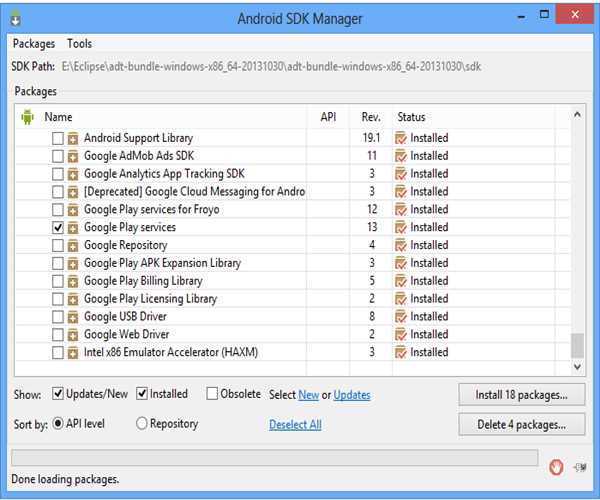Click the Done loading packages status text
The height and width of the screenshot is (500, 600).
point(65,479)
